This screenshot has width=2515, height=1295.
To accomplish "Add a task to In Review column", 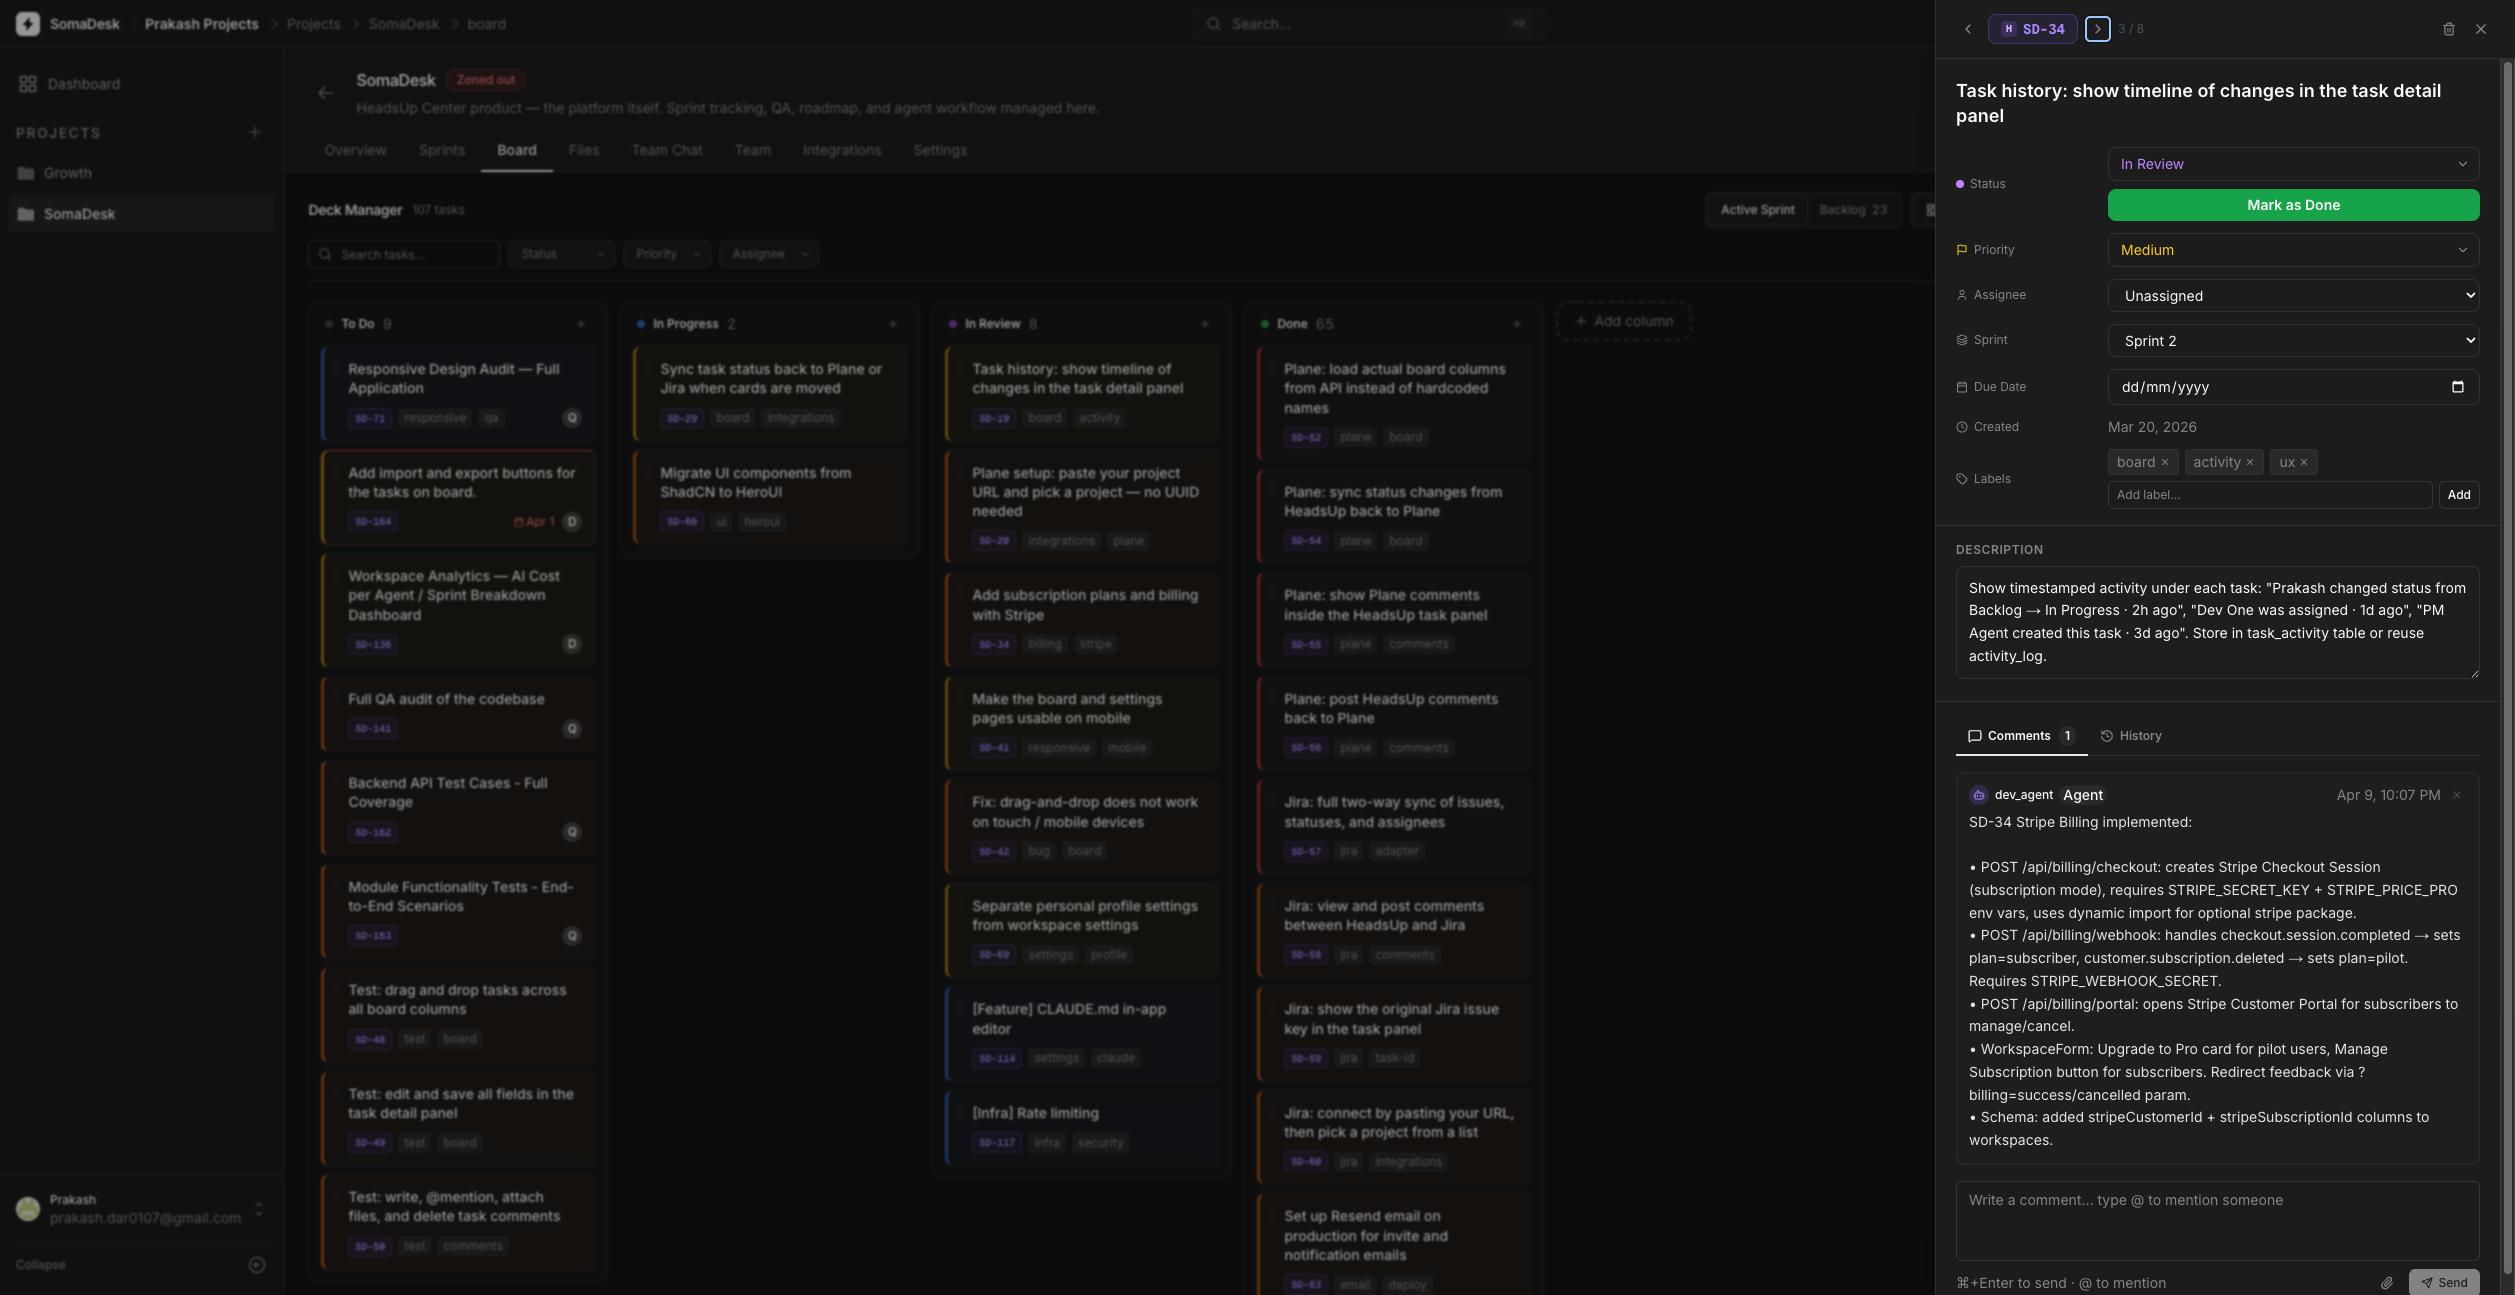I will pyautogui.click(x=1205, y=324).
